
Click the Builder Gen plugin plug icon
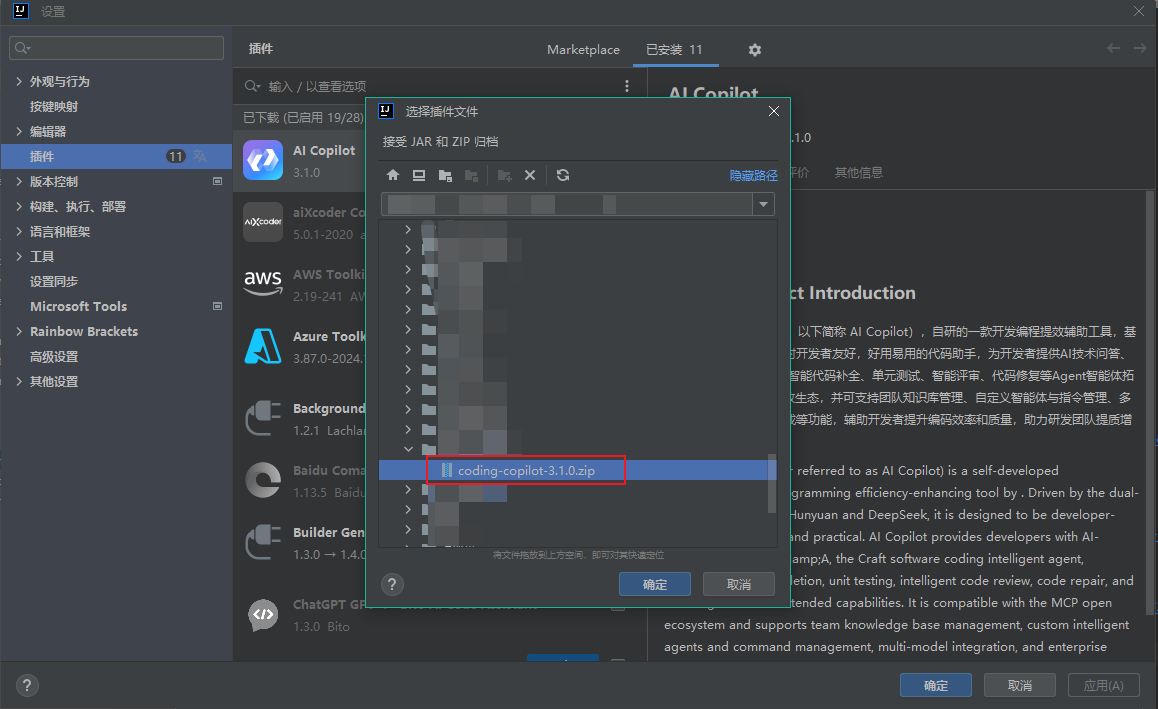pyautogui.click(x=263, y=543)
